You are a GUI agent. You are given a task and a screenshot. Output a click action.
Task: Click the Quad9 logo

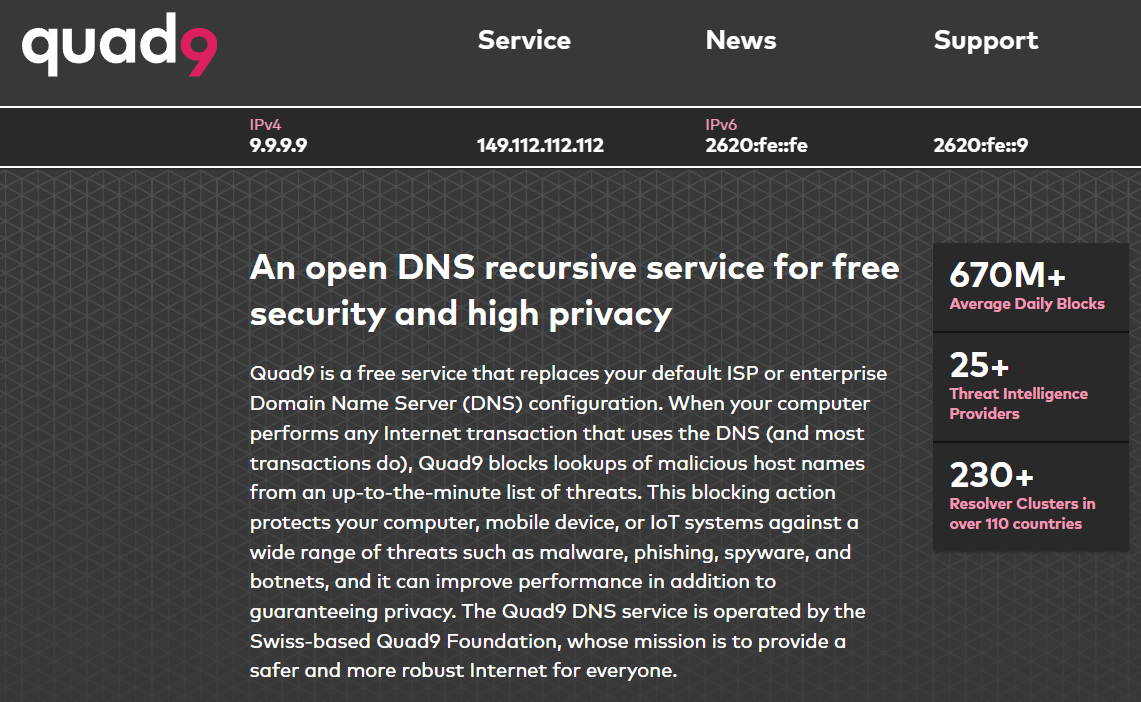[119, 45]
